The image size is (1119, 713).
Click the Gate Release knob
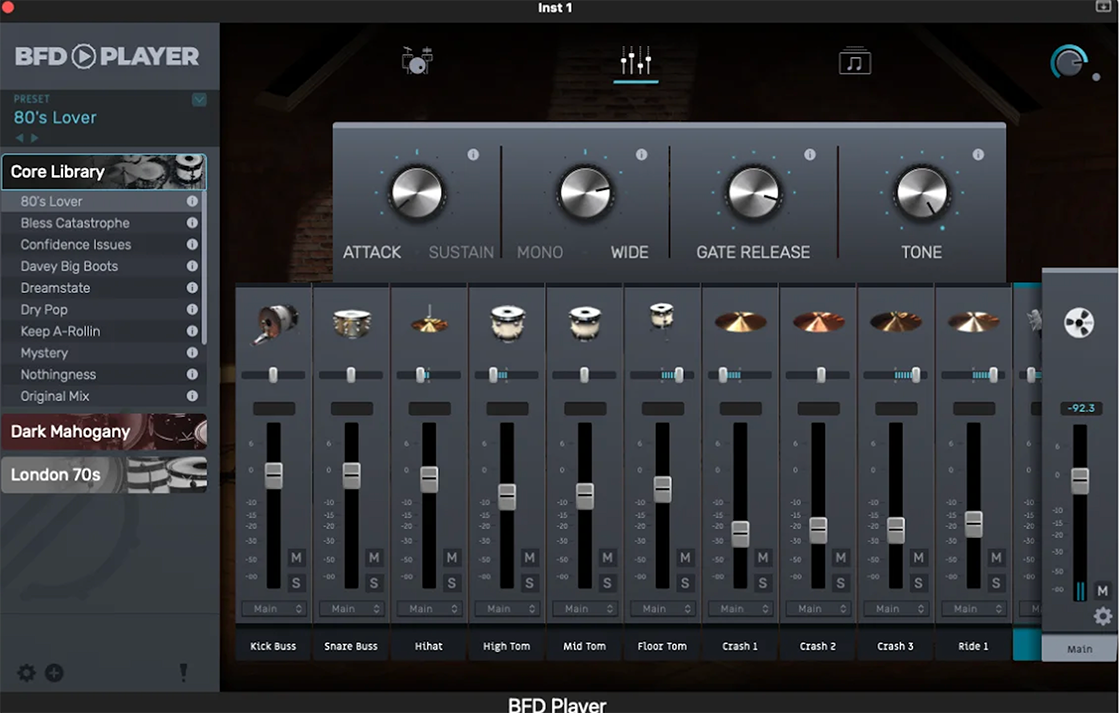point(754,193)
